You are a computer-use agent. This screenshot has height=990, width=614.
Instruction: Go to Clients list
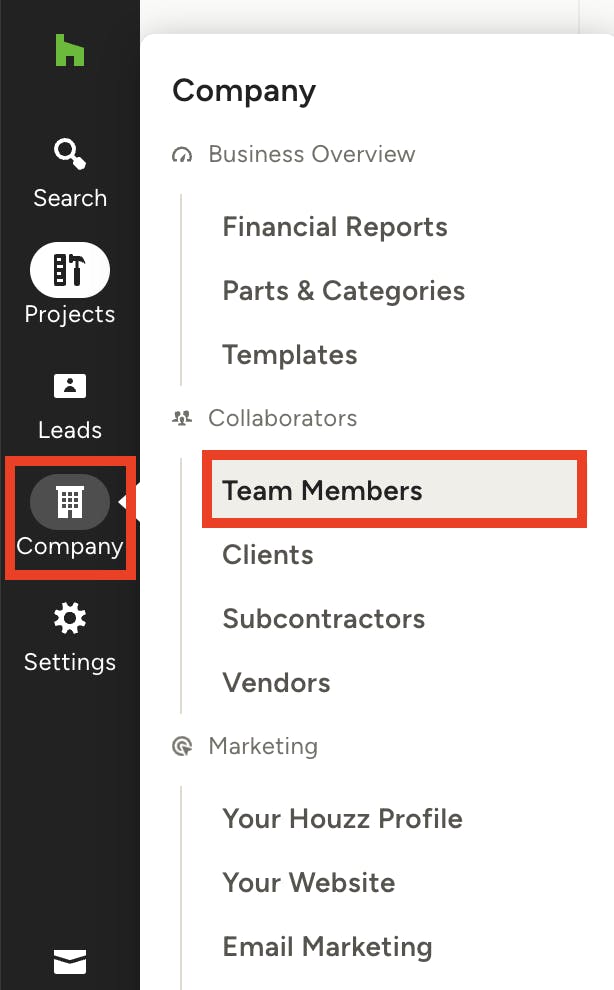click(x=268, y=554)
